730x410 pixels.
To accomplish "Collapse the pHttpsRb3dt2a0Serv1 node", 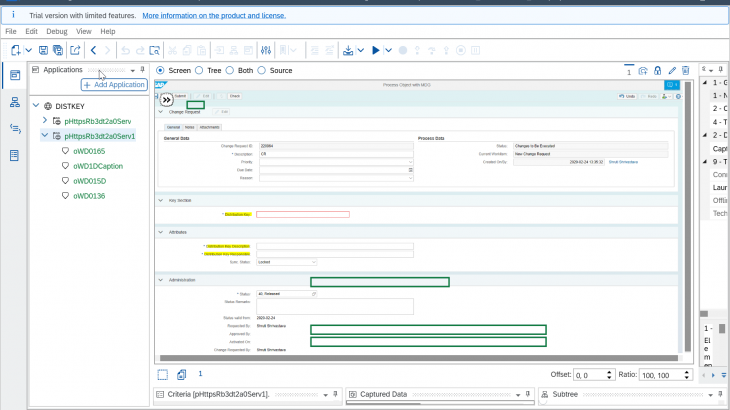I will point(45,135).
